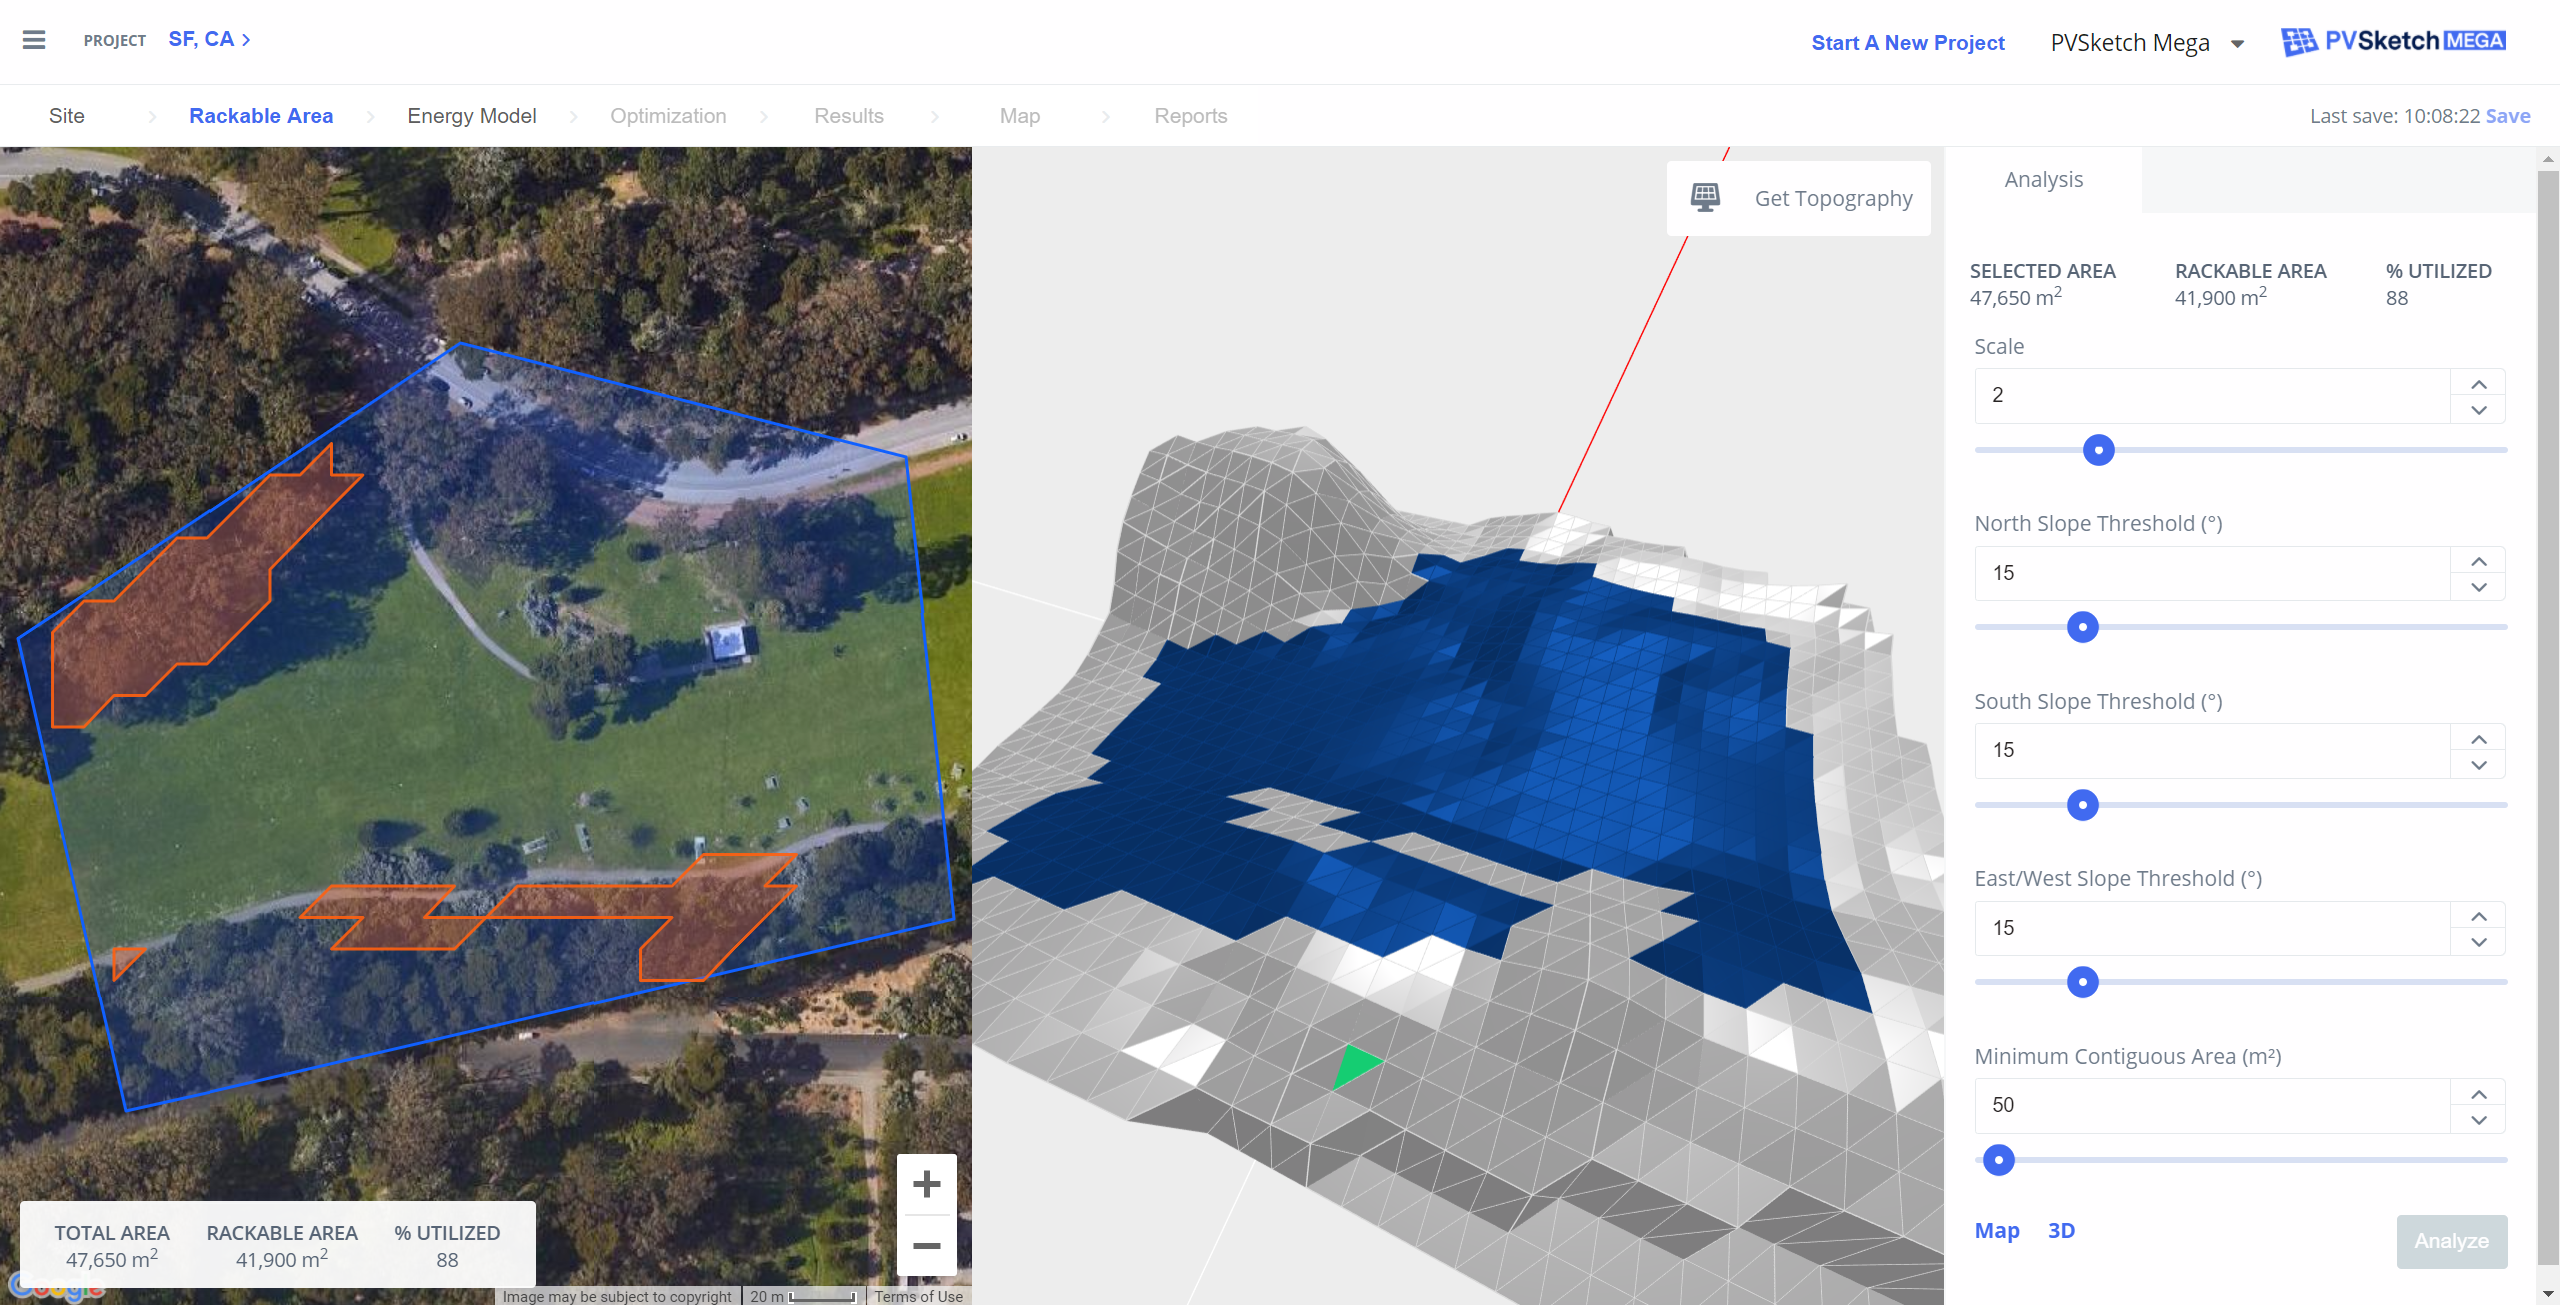2560x1305 pixels.
Task: Click East/West Slope Threshold slider handle
Action: (2082, 982)
